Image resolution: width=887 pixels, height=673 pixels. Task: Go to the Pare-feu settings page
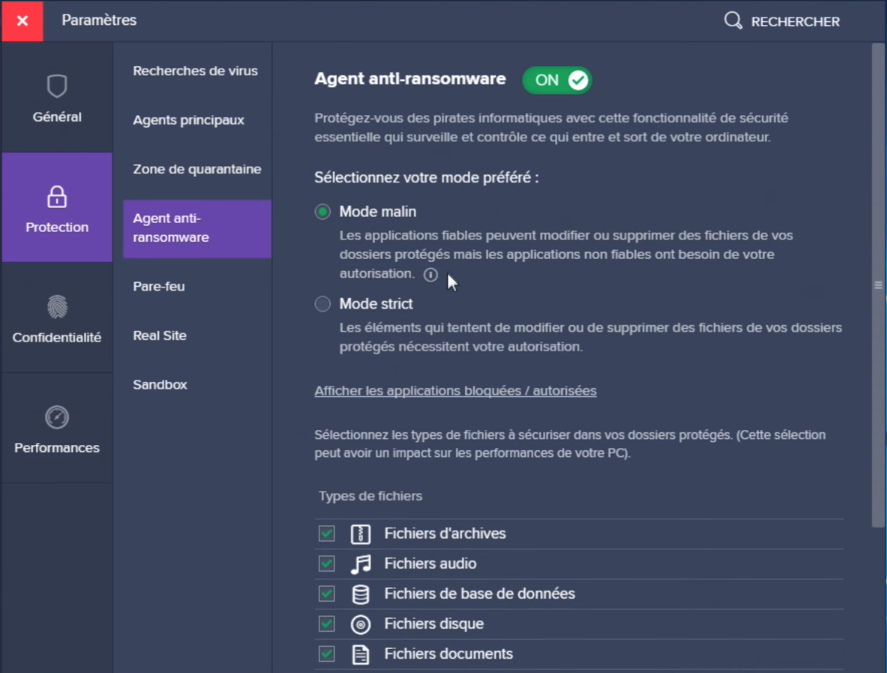[x=159, y=287]
